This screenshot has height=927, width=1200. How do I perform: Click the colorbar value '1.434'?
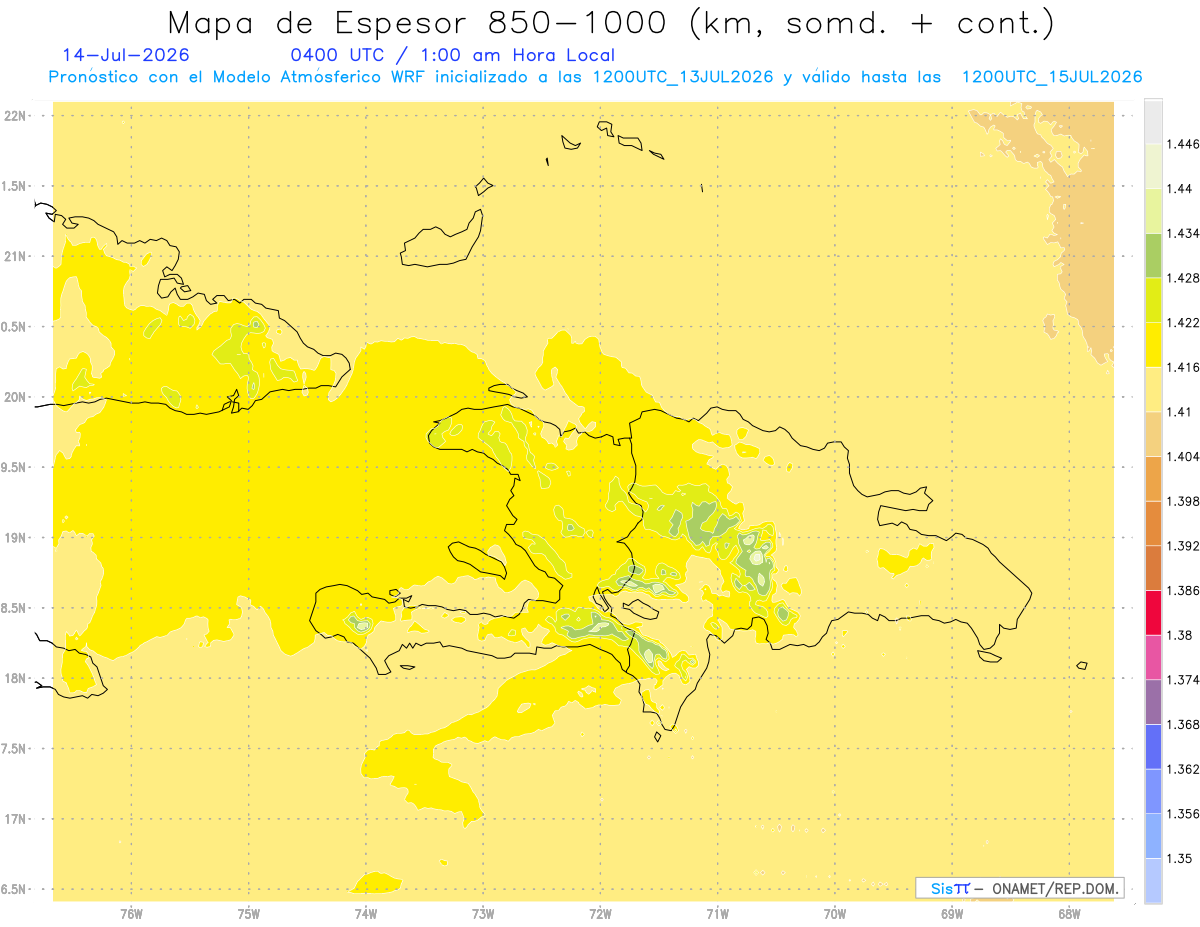click(x=1182, y=233)
